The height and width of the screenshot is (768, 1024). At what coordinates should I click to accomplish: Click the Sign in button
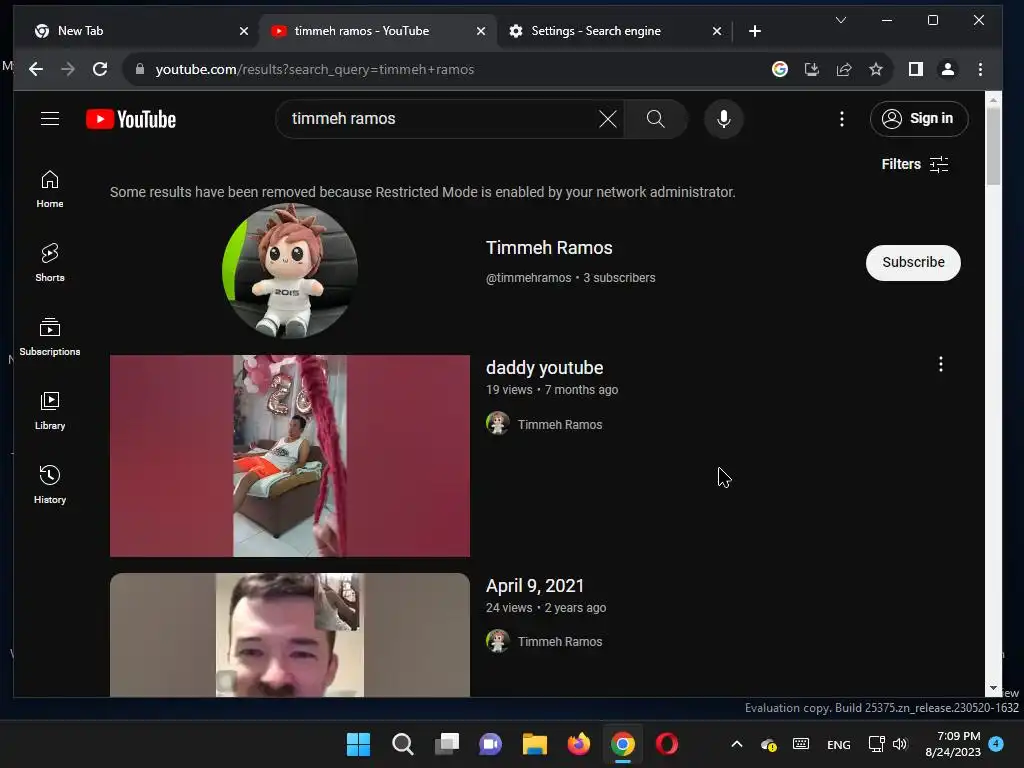(919, 119)
